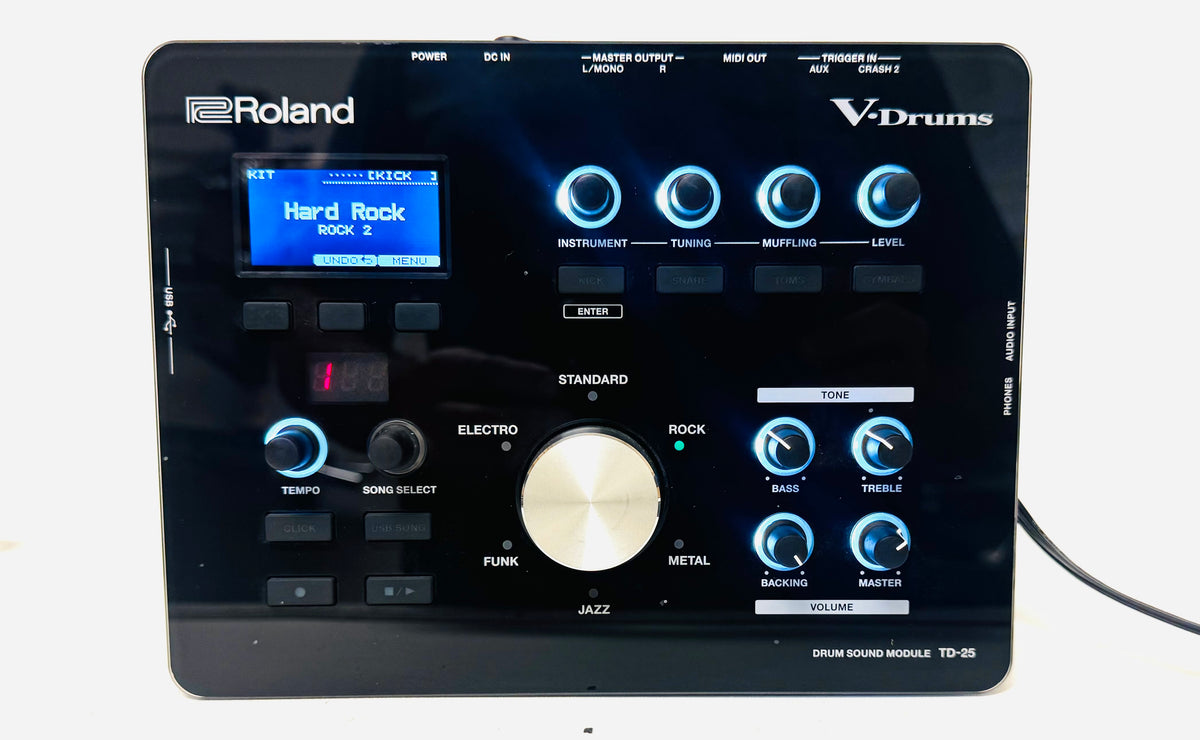Click the MASTER OUTPUT label
This screenshot has height=740, width=1200.
(632, 58)
